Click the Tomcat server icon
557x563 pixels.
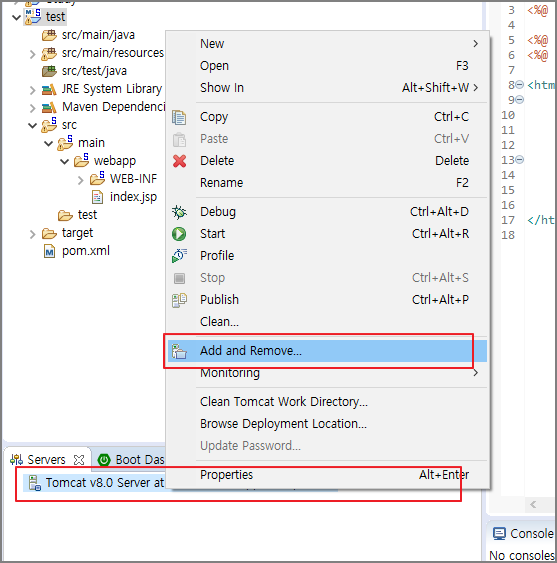coord(34,483)
